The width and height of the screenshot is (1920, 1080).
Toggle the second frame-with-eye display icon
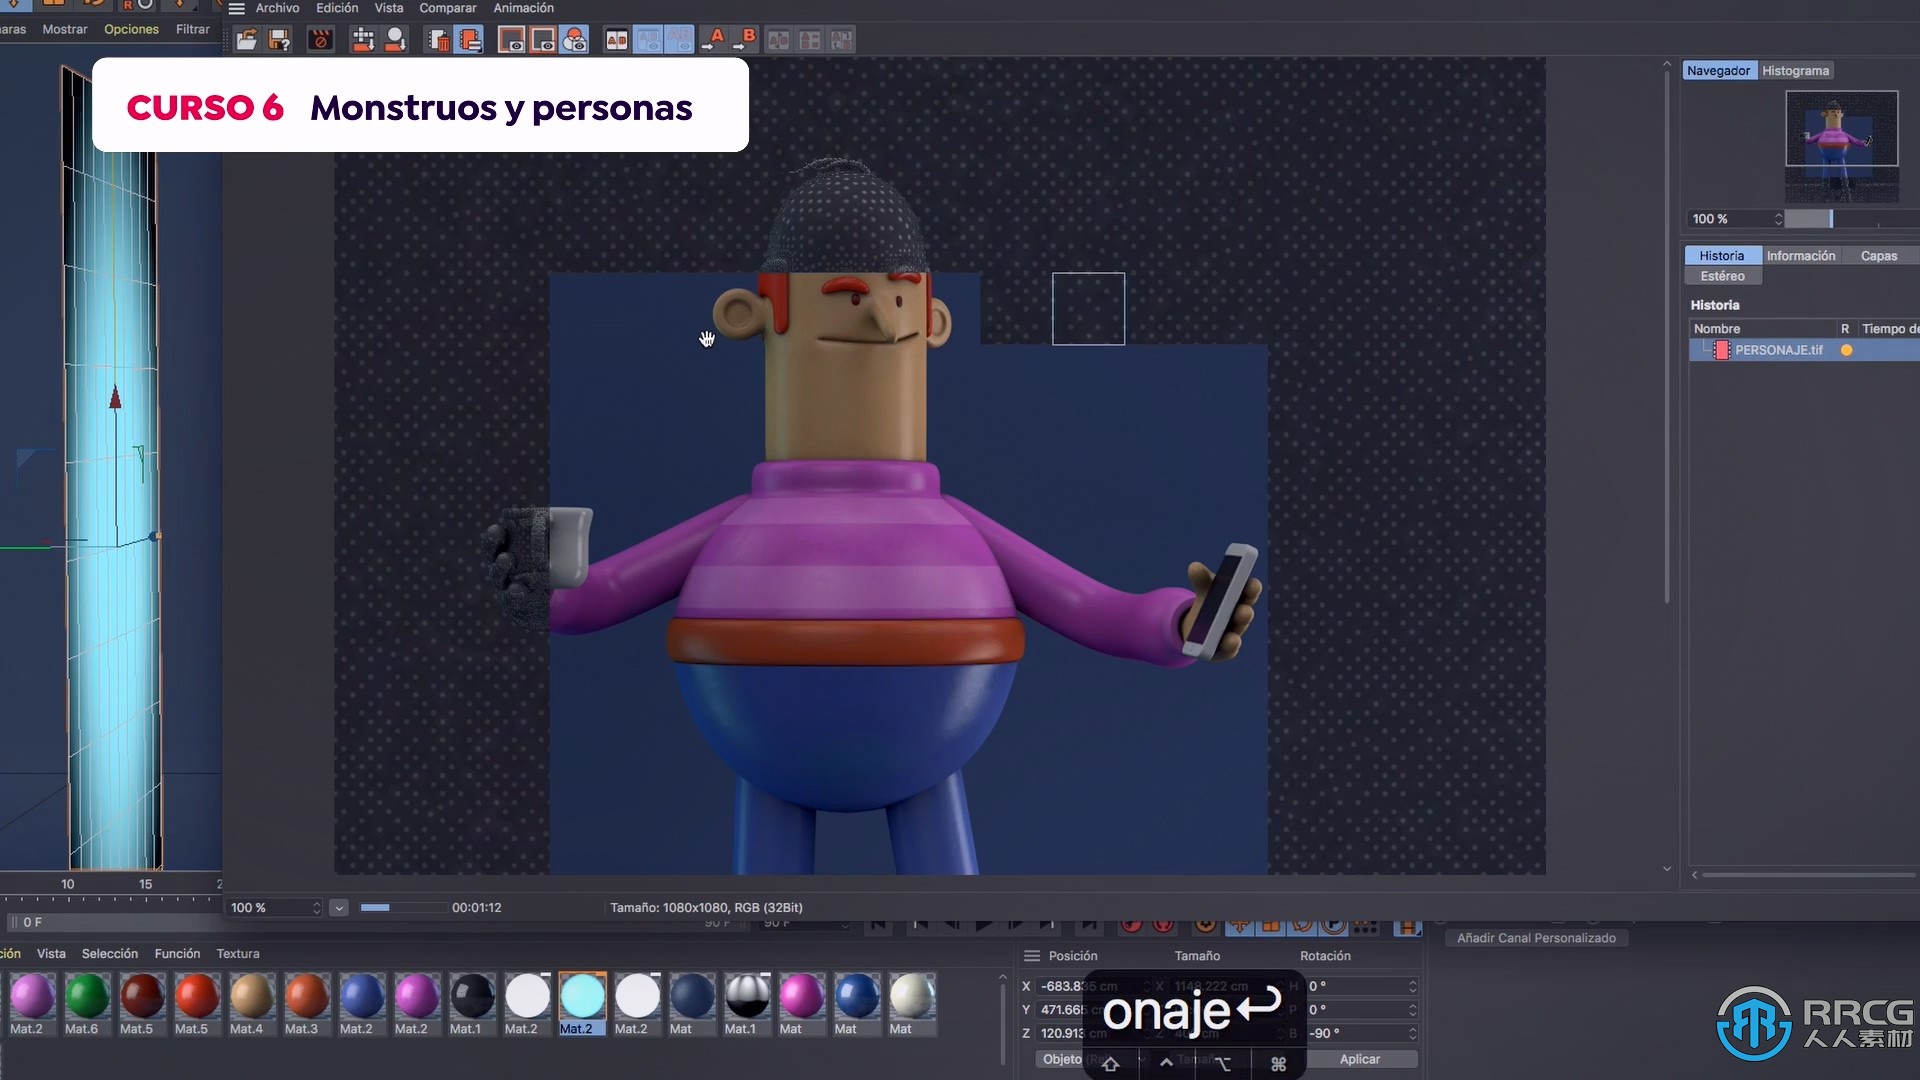click(543, 40)
